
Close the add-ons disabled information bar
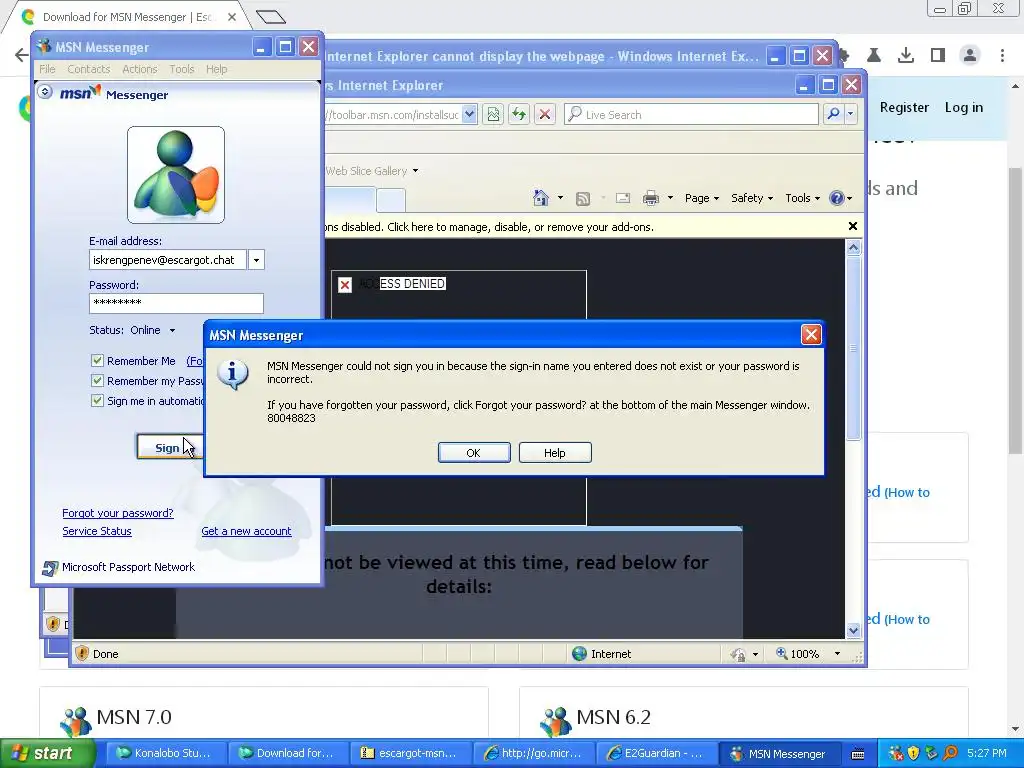(x=852, y=226)
